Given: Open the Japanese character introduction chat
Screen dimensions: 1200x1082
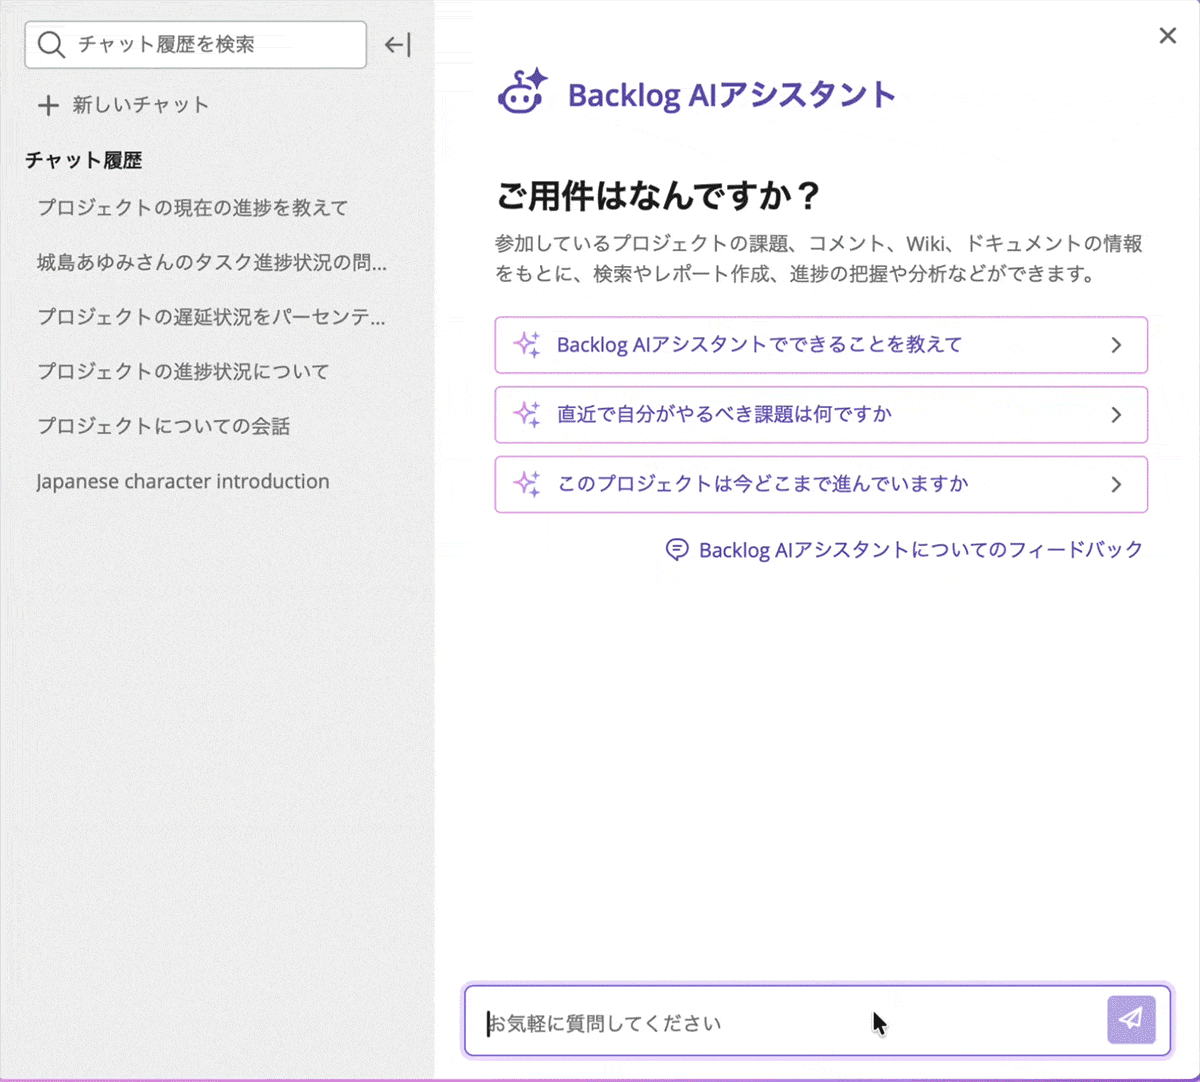Looking at the screenshot, I should pos(182,481).
